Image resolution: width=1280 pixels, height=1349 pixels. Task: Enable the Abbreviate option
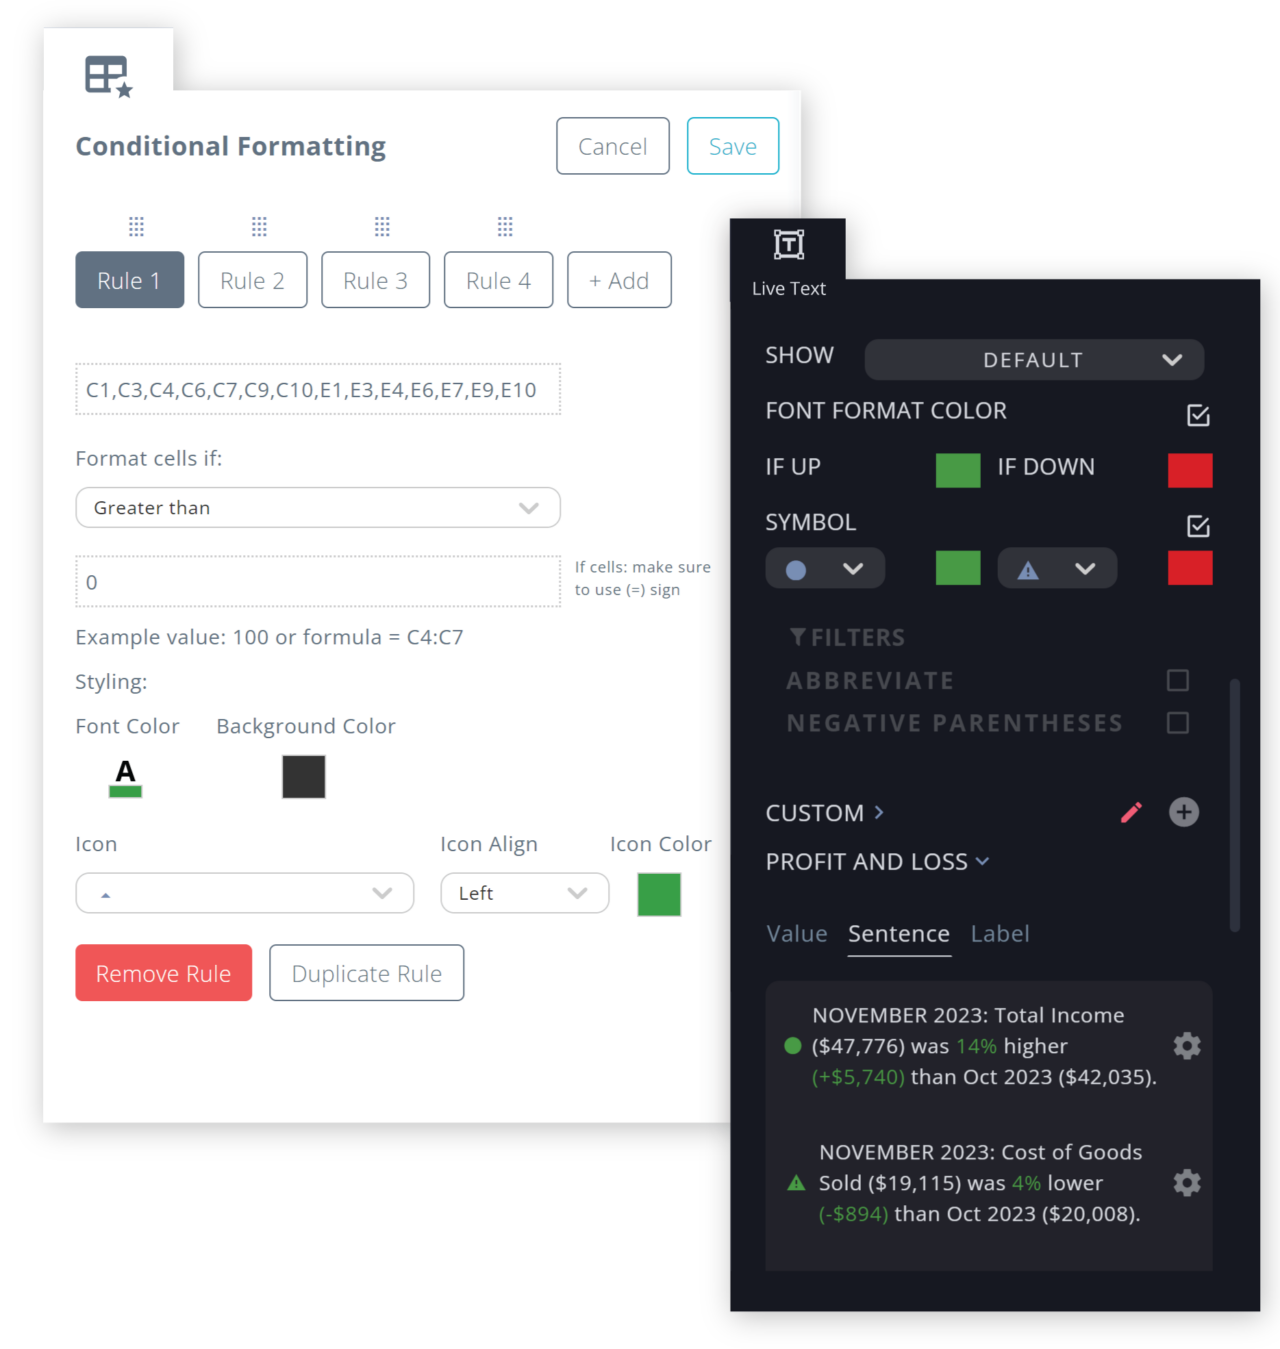(x=1177, y=679)
